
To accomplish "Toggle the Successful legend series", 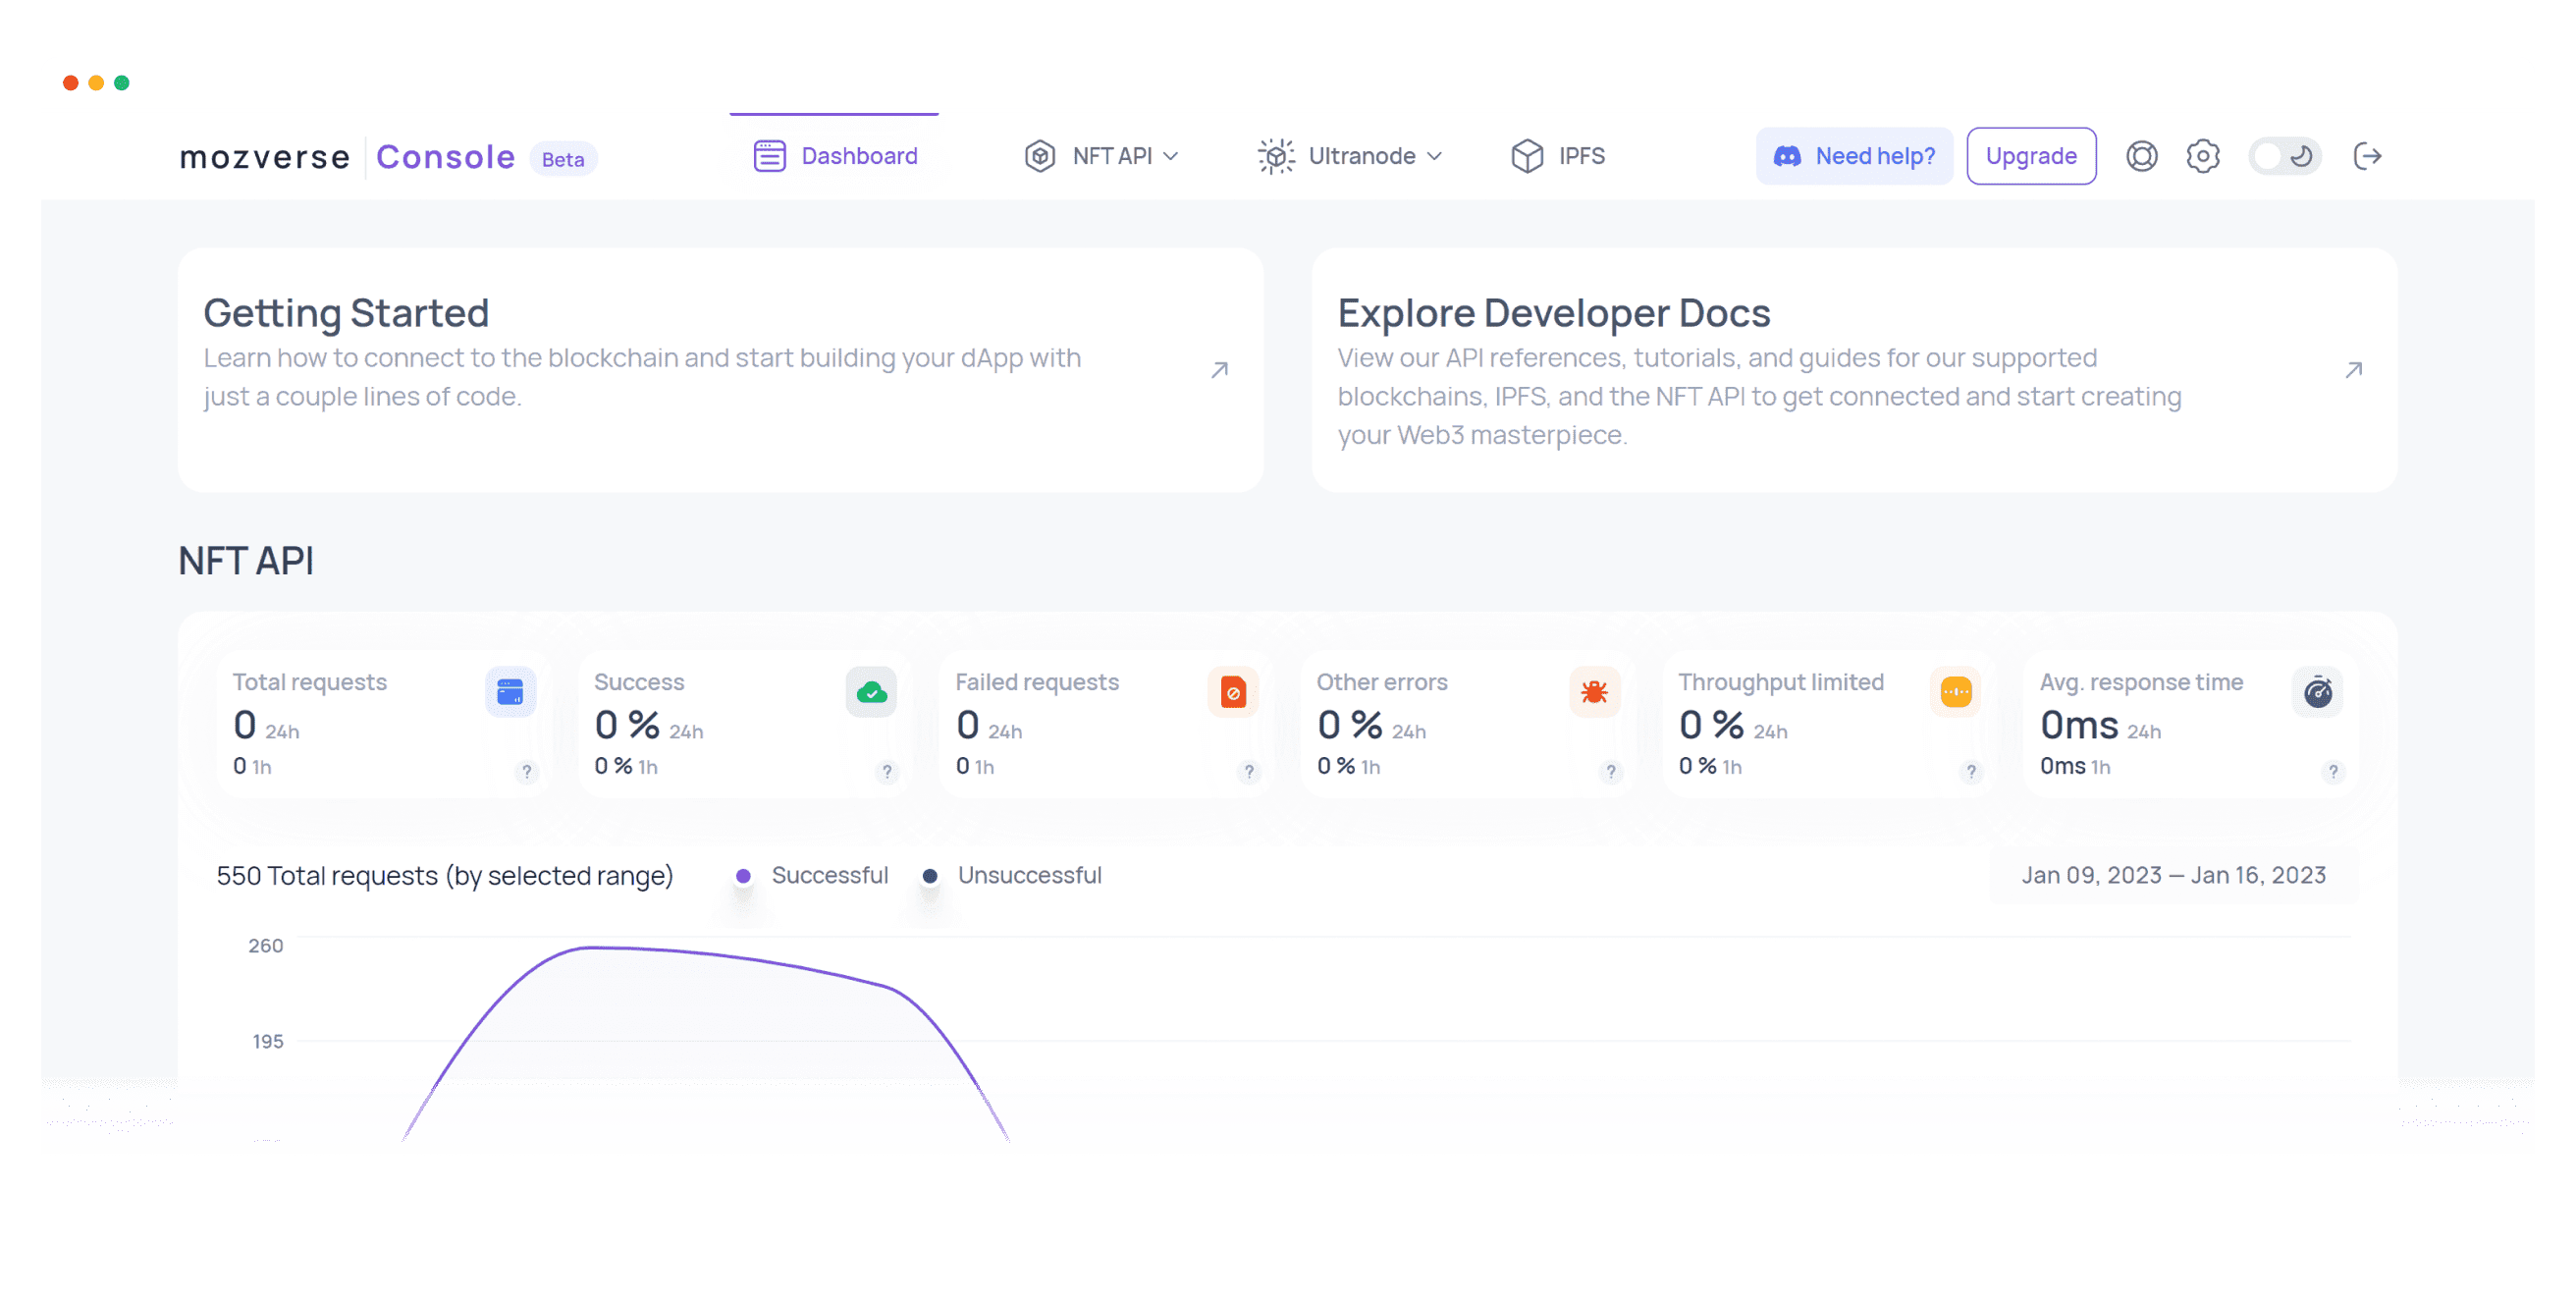I will 811,875.
